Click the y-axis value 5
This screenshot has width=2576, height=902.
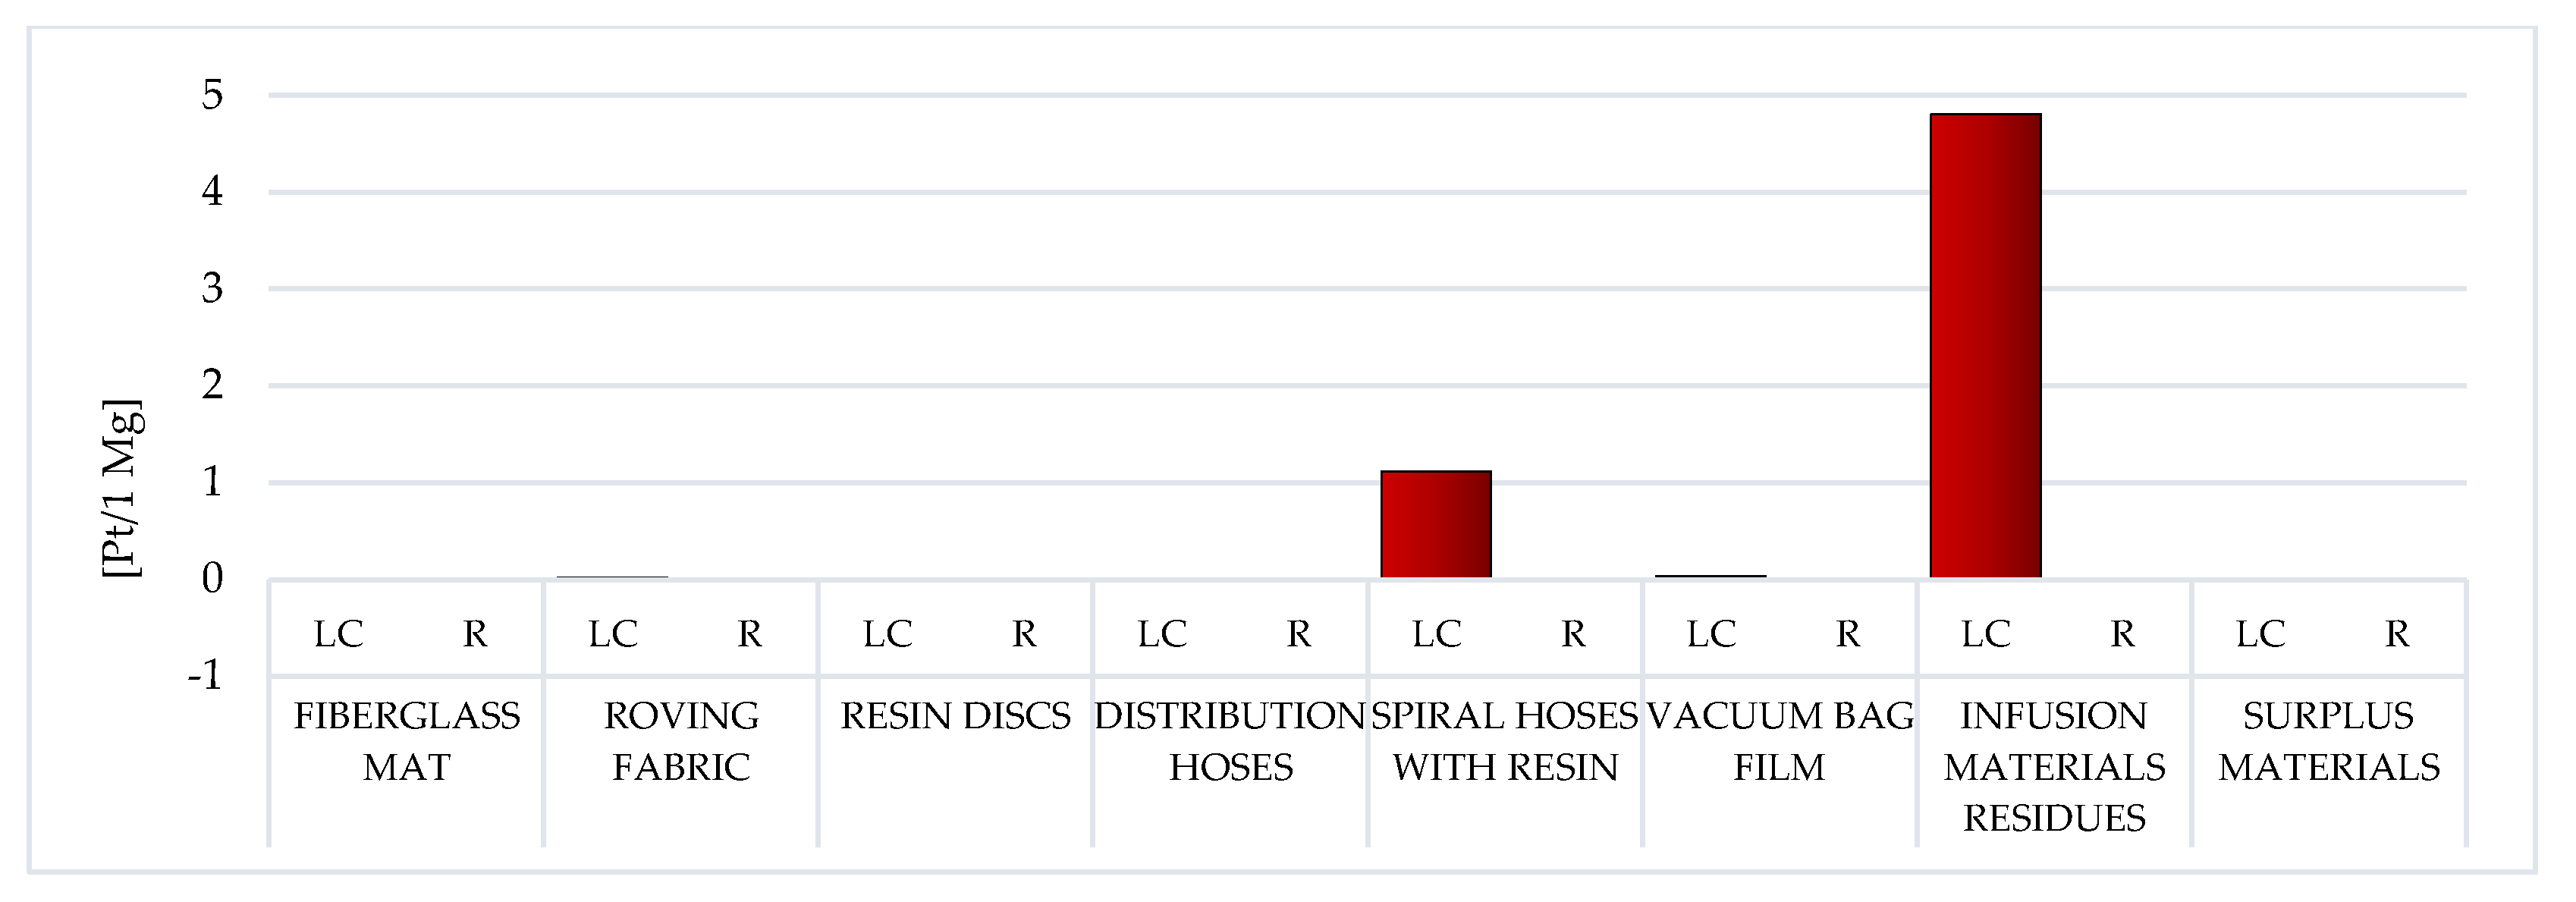tap(212, 96)
